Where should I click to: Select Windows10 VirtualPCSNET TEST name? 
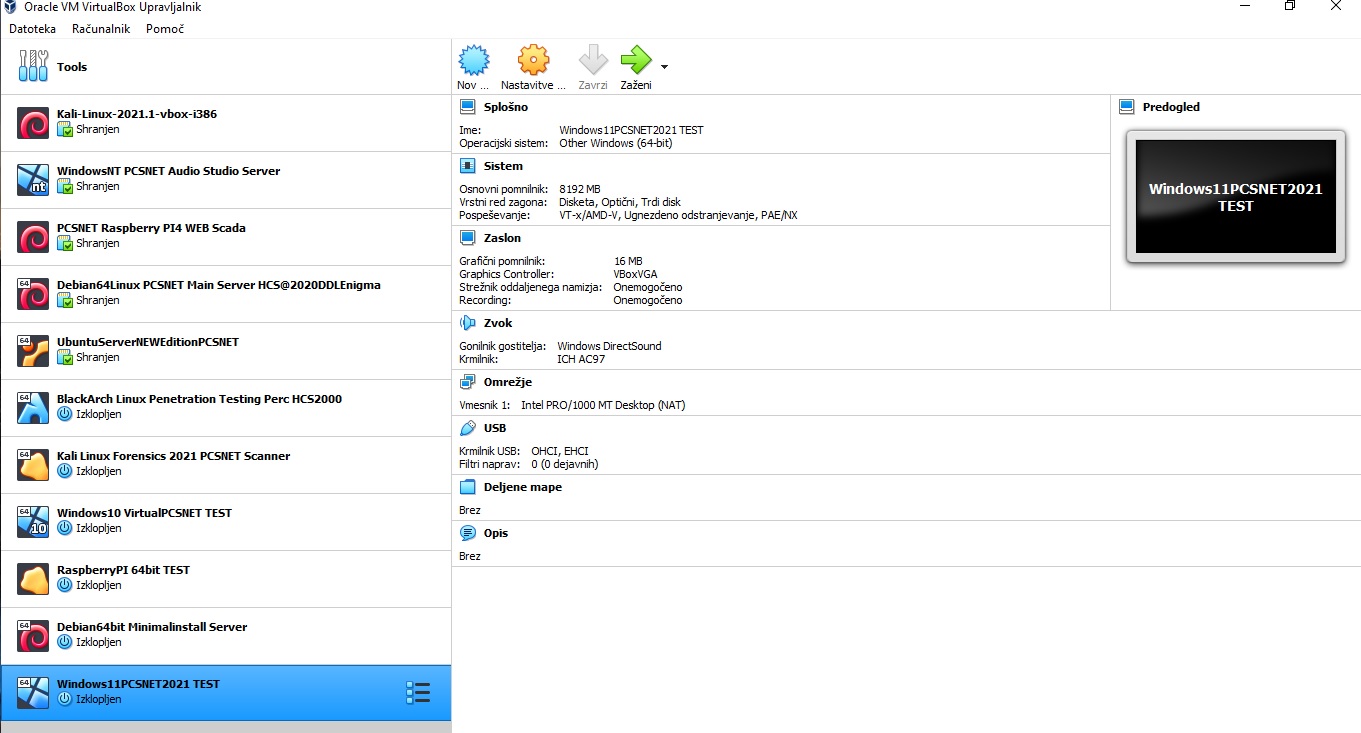(145, 513)
